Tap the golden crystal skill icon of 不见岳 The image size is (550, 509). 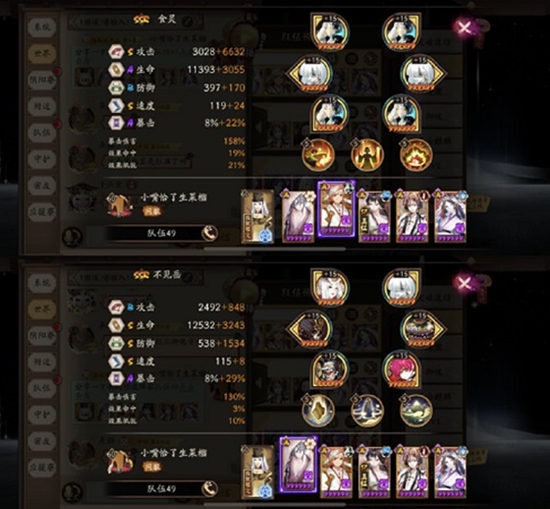(318, 410)
